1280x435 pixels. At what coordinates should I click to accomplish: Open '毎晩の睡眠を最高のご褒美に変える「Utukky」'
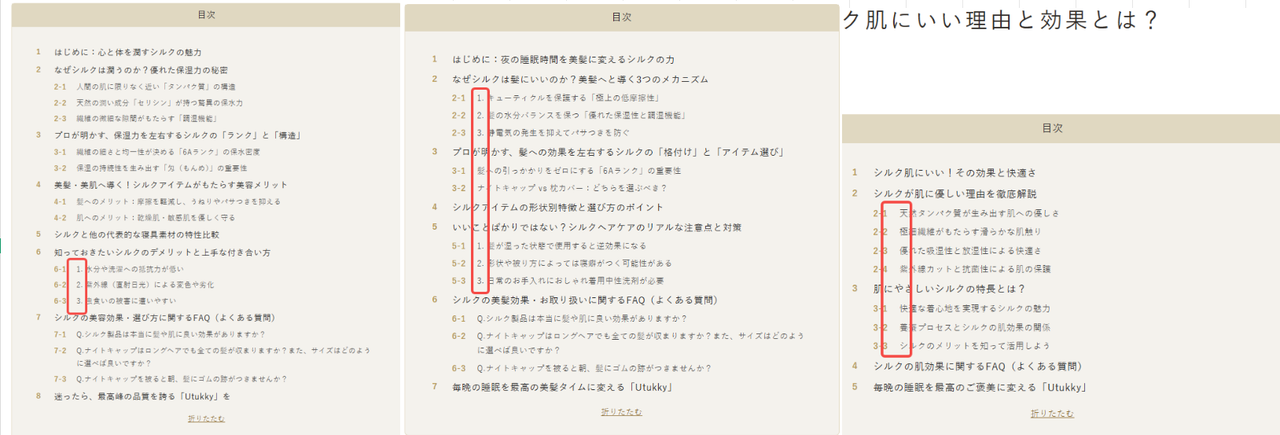click(x=980, y=387)
